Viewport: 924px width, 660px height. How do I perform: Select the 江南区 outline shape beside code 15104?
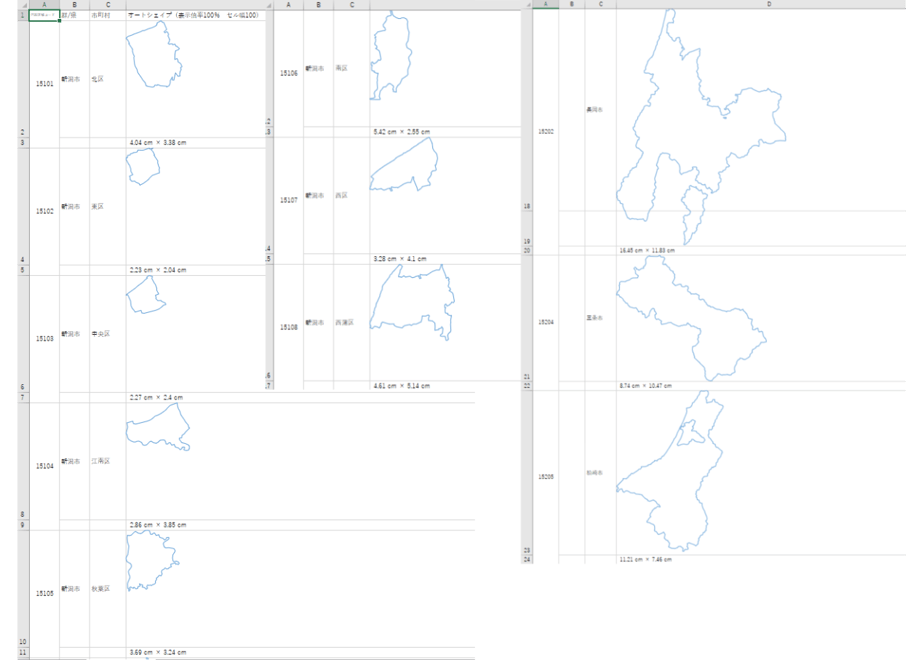(x=158, y=427)
